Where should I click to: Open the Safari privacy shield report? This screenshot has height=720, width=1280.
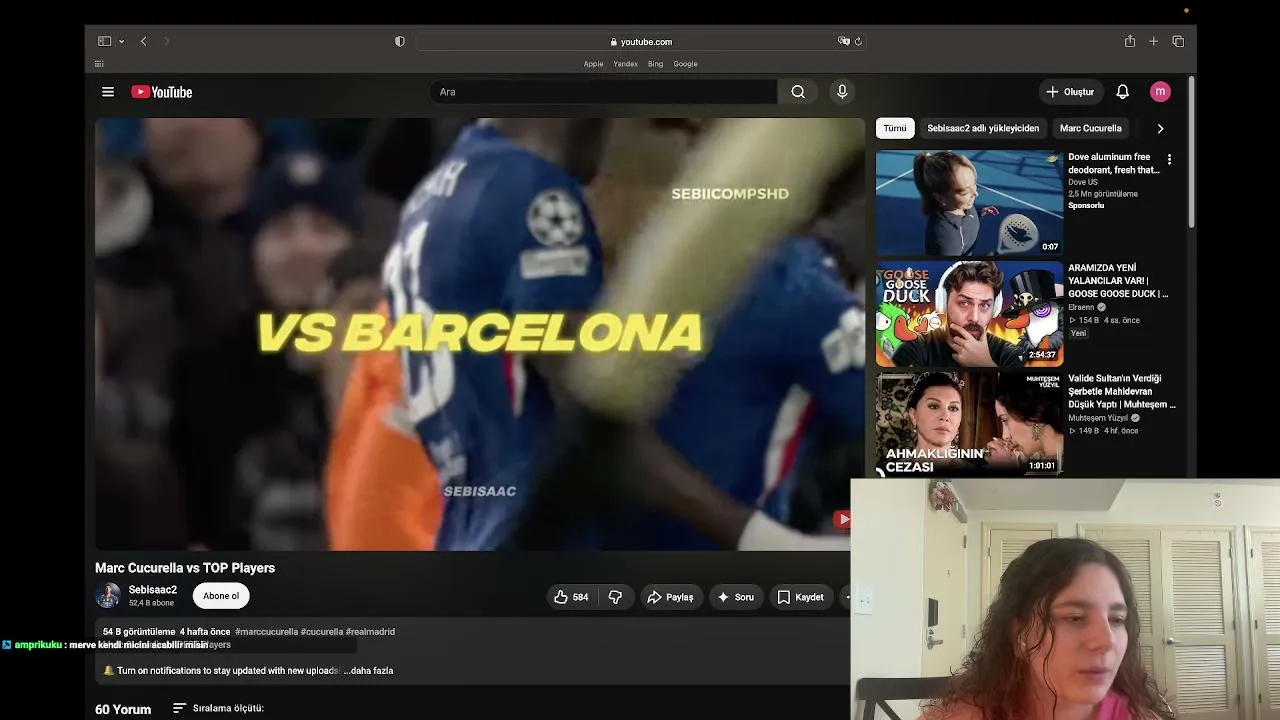pyautogui.click(x=400, y=41)
